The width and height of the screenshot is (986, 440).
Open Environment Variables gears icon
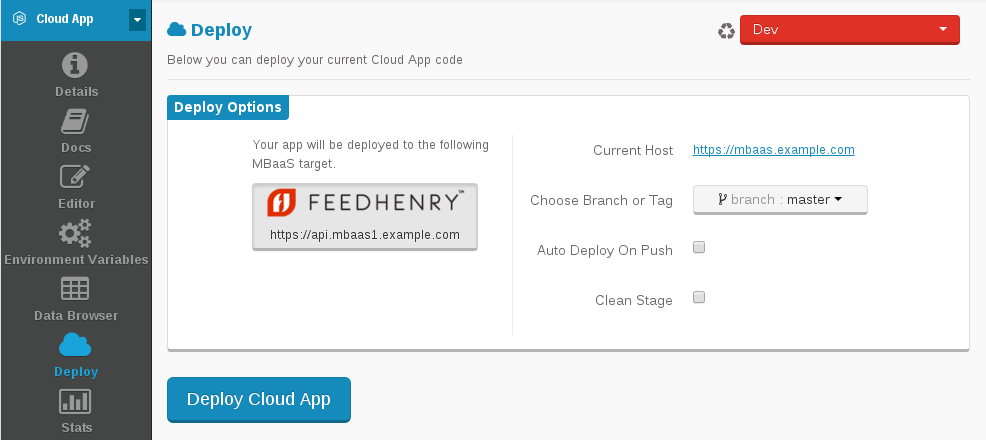75,233
